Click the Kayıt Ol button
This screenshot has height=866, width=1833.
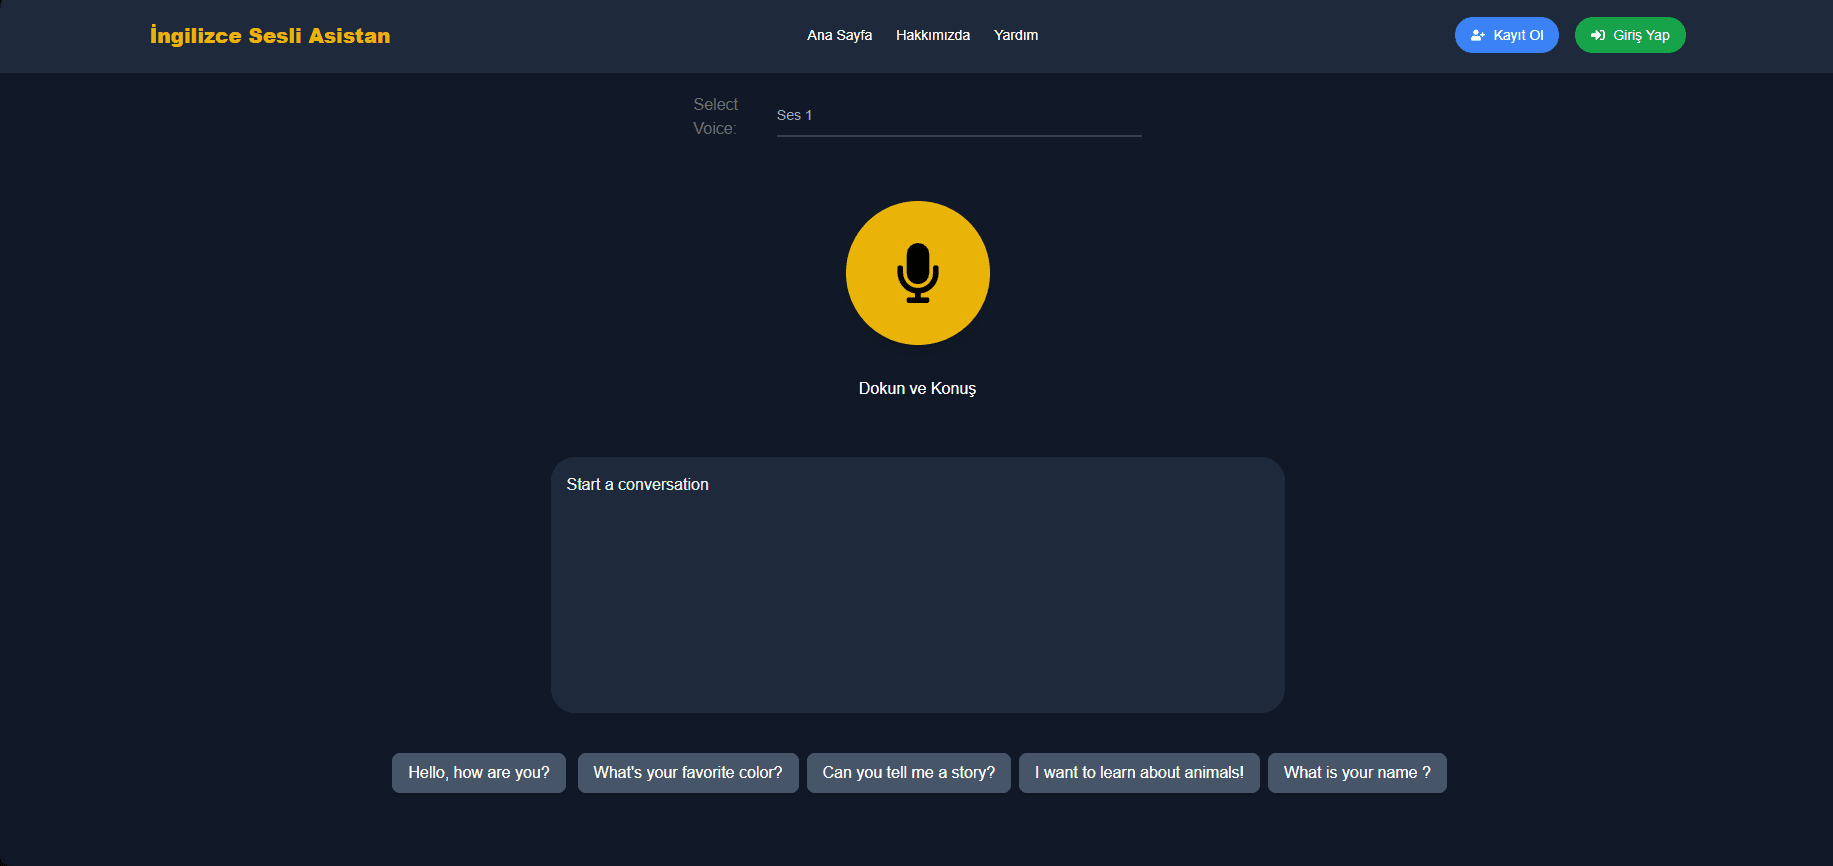[x=1506, y=35]
